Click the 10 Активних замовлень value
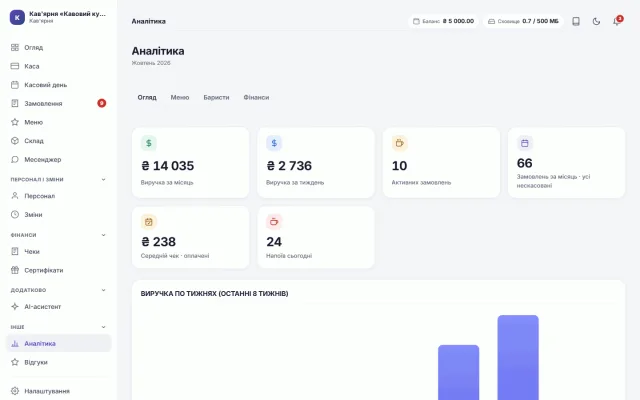 pos(399,166)
